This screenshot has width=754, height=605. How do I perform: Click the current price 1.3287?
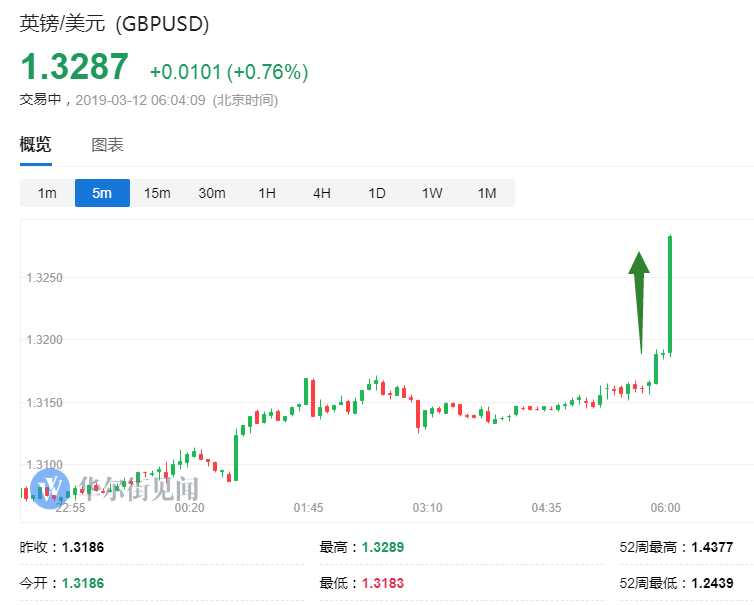(75, 68)
